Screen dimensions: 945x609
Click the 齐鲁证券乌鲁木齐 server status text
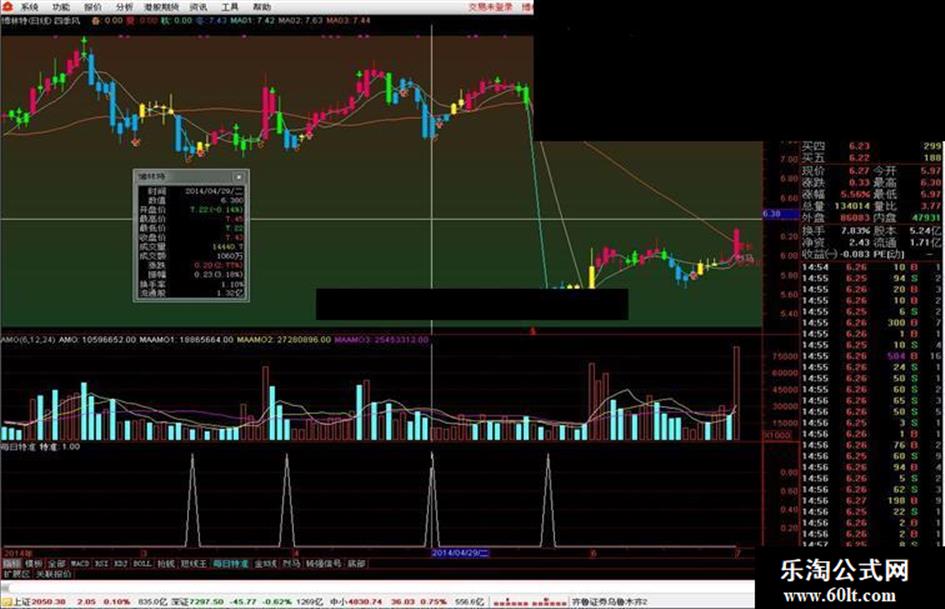(609, 602)
